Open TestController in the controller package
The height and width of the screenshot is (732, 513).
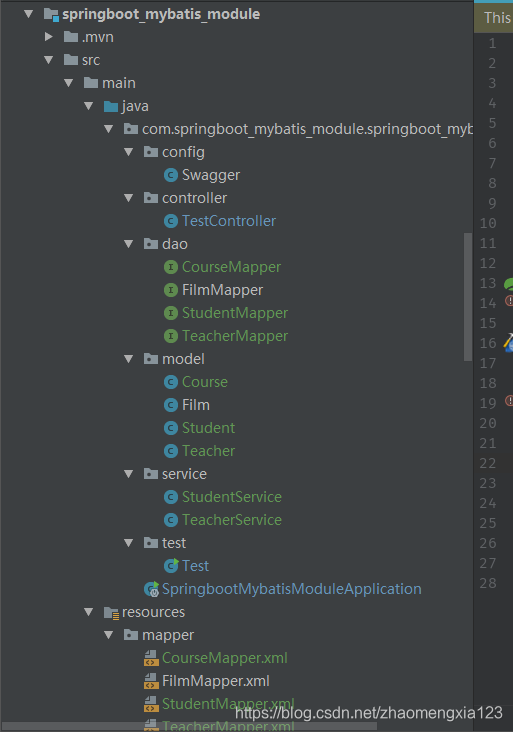(x=229, y=221)
